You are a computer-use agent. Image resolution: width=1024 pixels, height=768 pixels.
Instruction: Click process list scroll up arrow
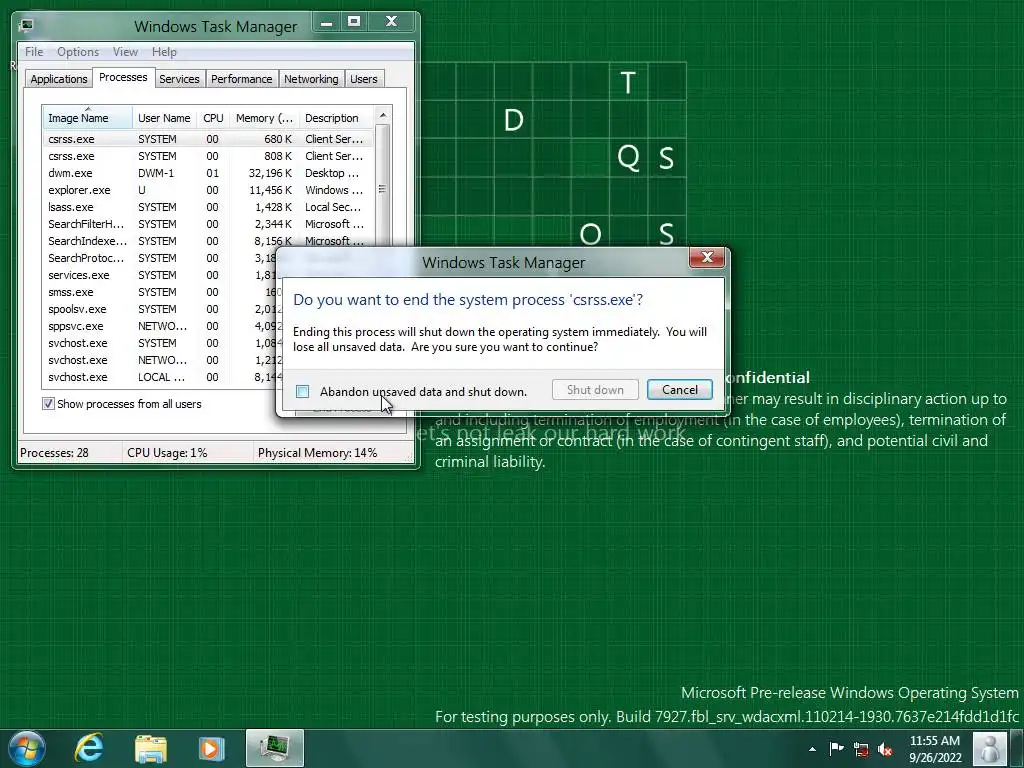pos(383,116)
